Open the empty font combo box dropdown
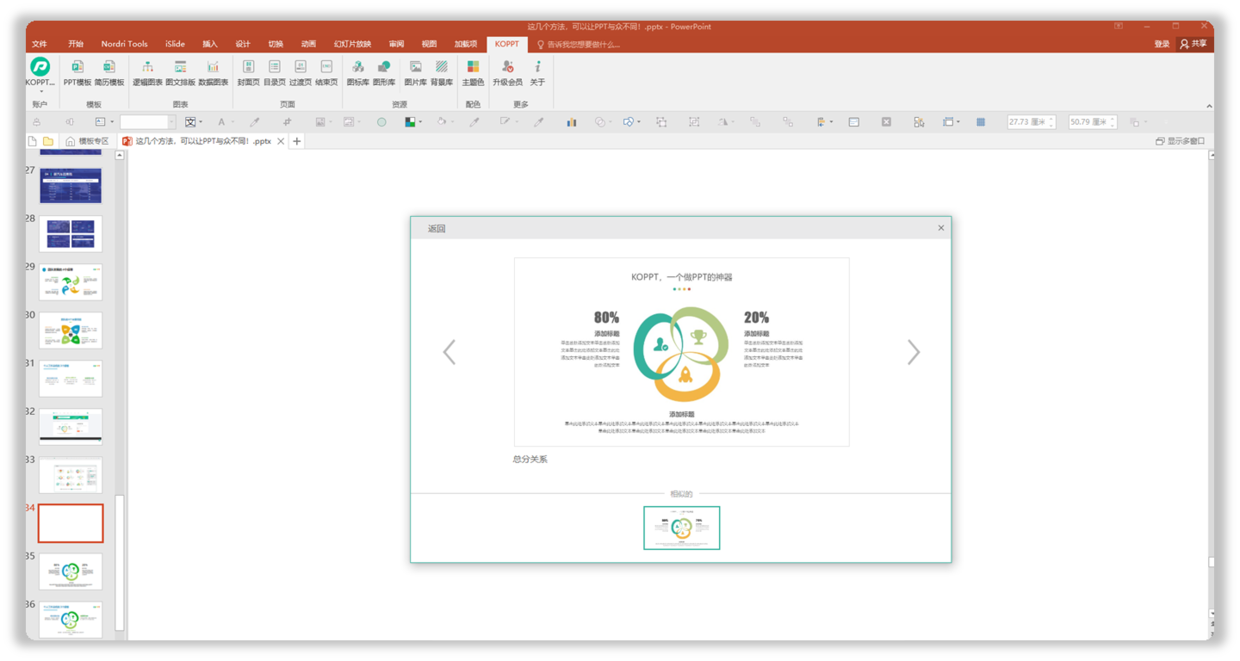The width and height of the screenshot is (1240, 661). coord(171,122)
